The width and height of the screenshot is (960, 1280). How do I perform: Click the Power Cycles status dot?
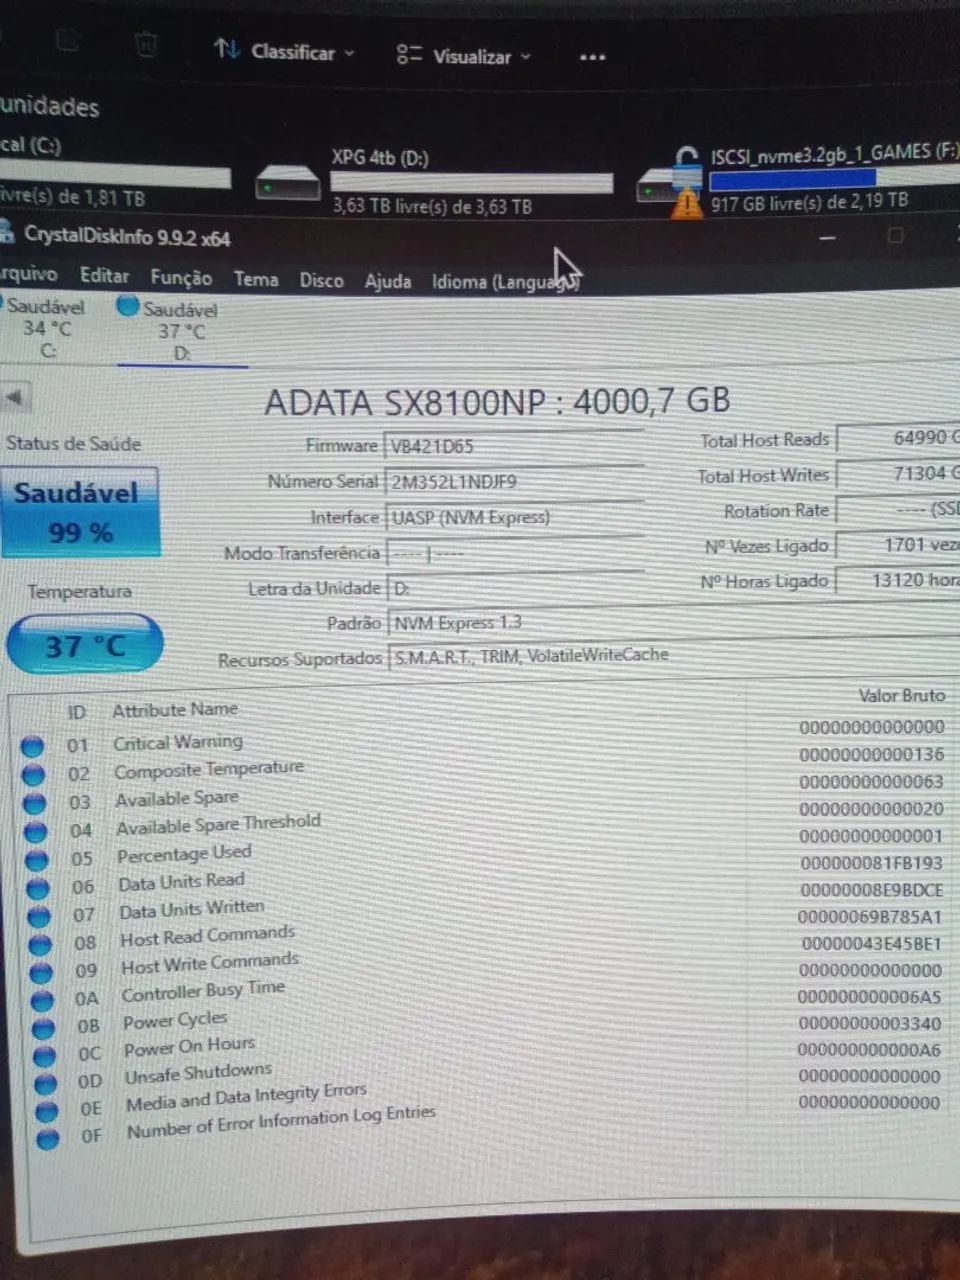44,1029
